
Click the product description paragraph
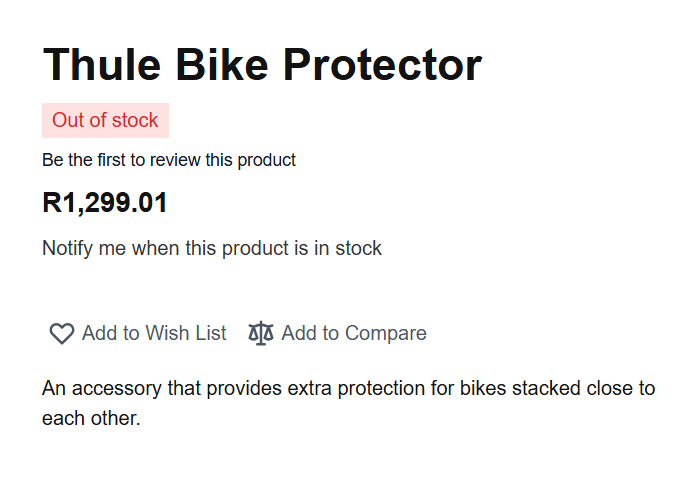(348, 402)
